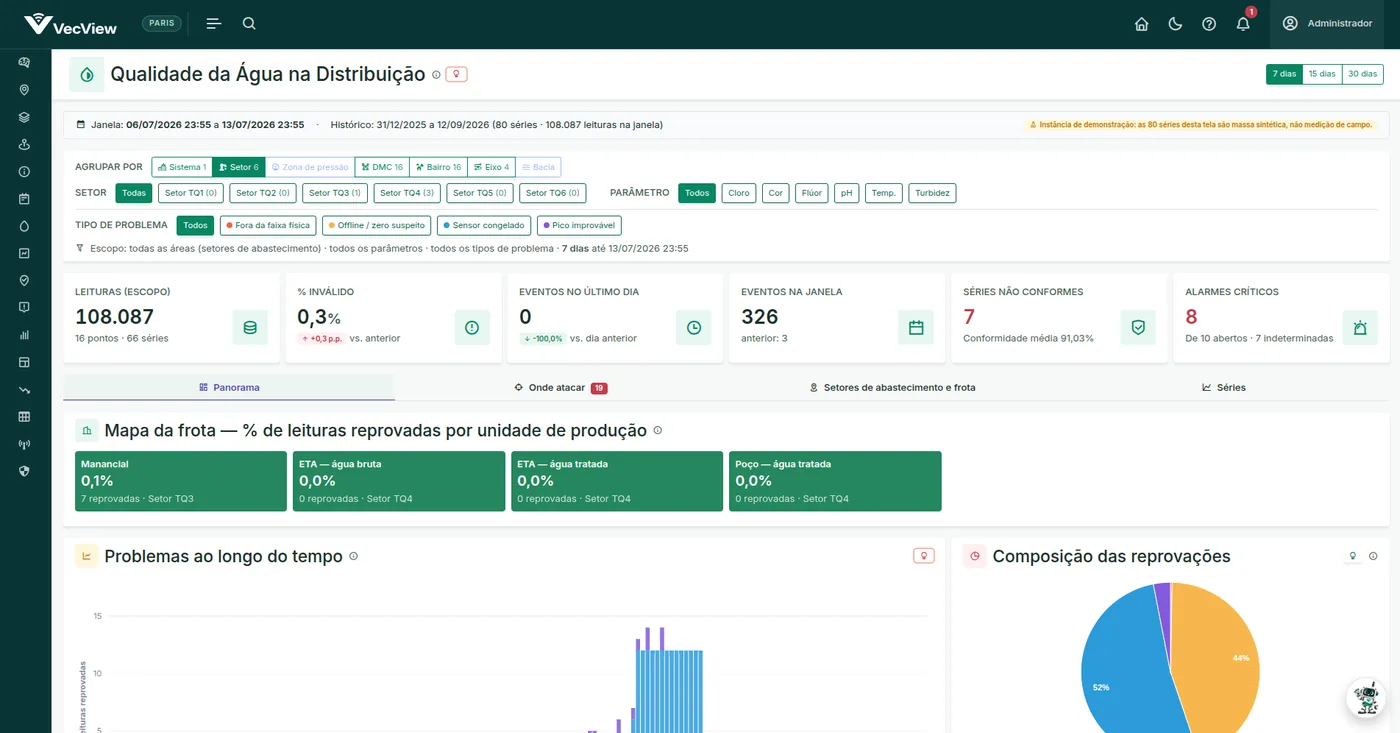Screen dimensions: 1400x733
Task: Switch to Onde atacar tab
Action: (x=561, y=387)
